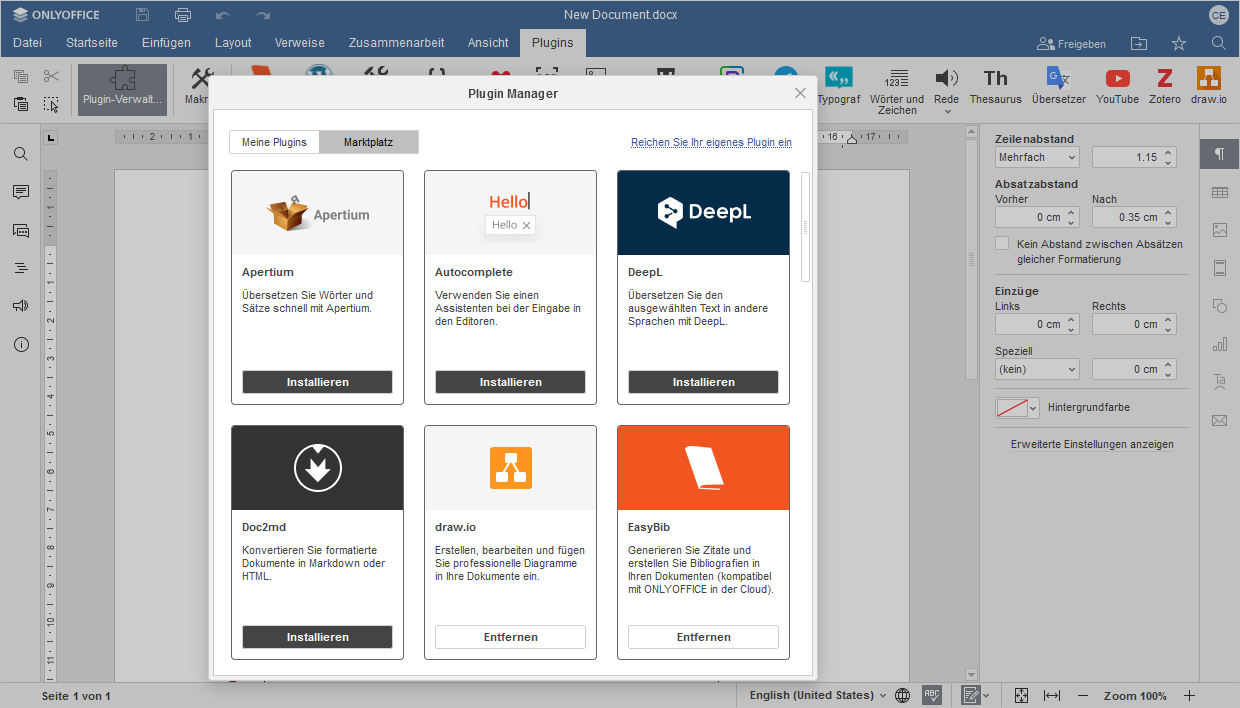Screen dimensions: 1240x708
Task: Open the Zotero plugin
Action: [1164, 87]
